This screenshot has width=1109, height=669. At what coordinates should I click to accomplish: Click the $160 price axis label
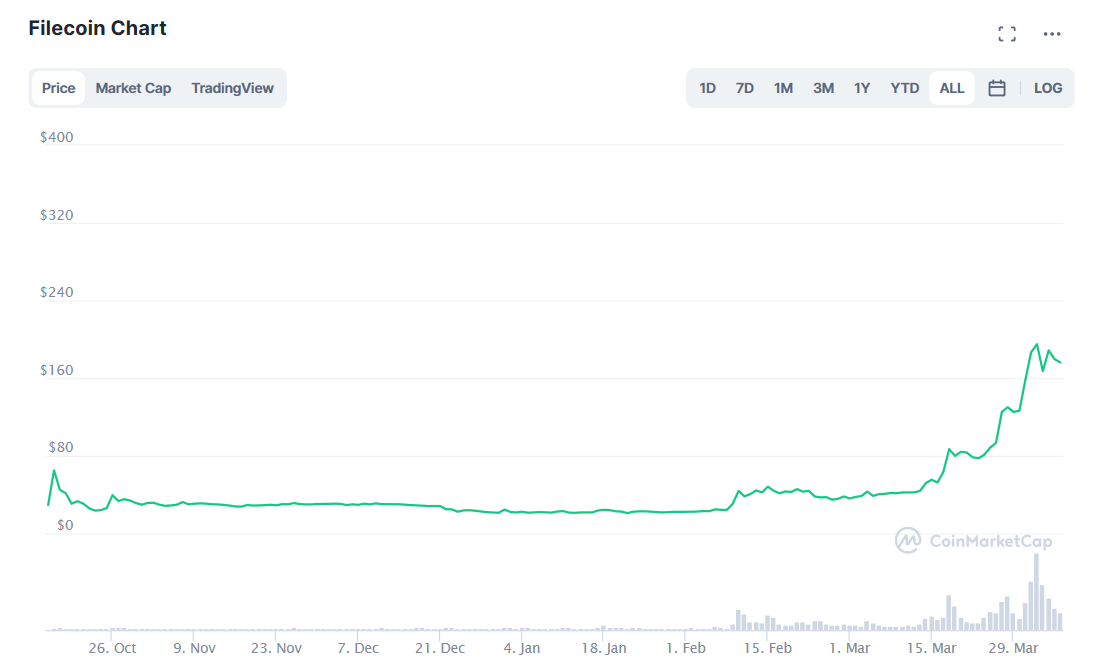click(x=57, y=371)
